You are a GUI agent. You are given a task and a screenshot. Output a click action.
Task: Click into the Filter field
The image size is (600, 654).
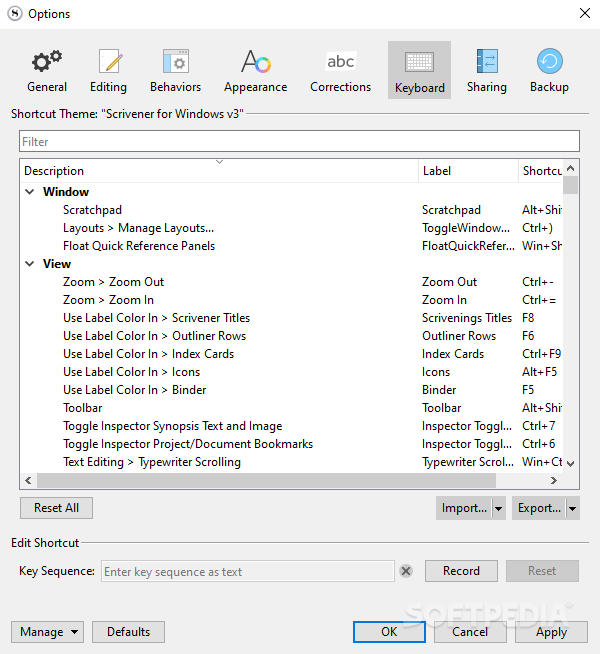(299, 141)
